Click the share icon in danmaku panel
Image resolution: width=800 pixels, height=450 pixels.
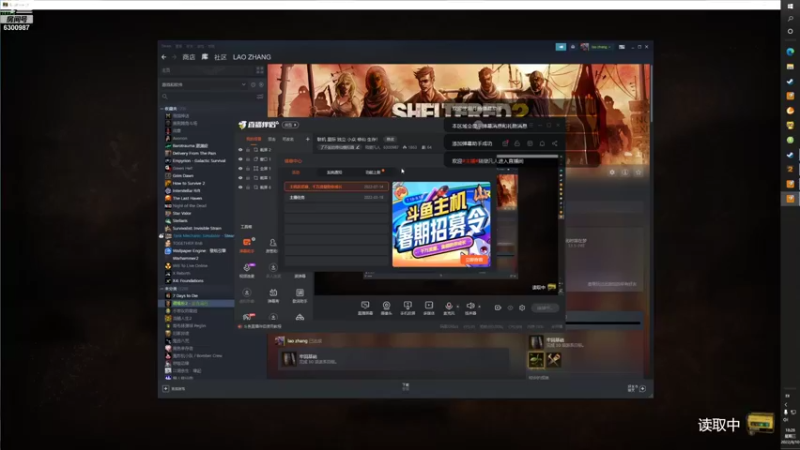tap(555, 144)
